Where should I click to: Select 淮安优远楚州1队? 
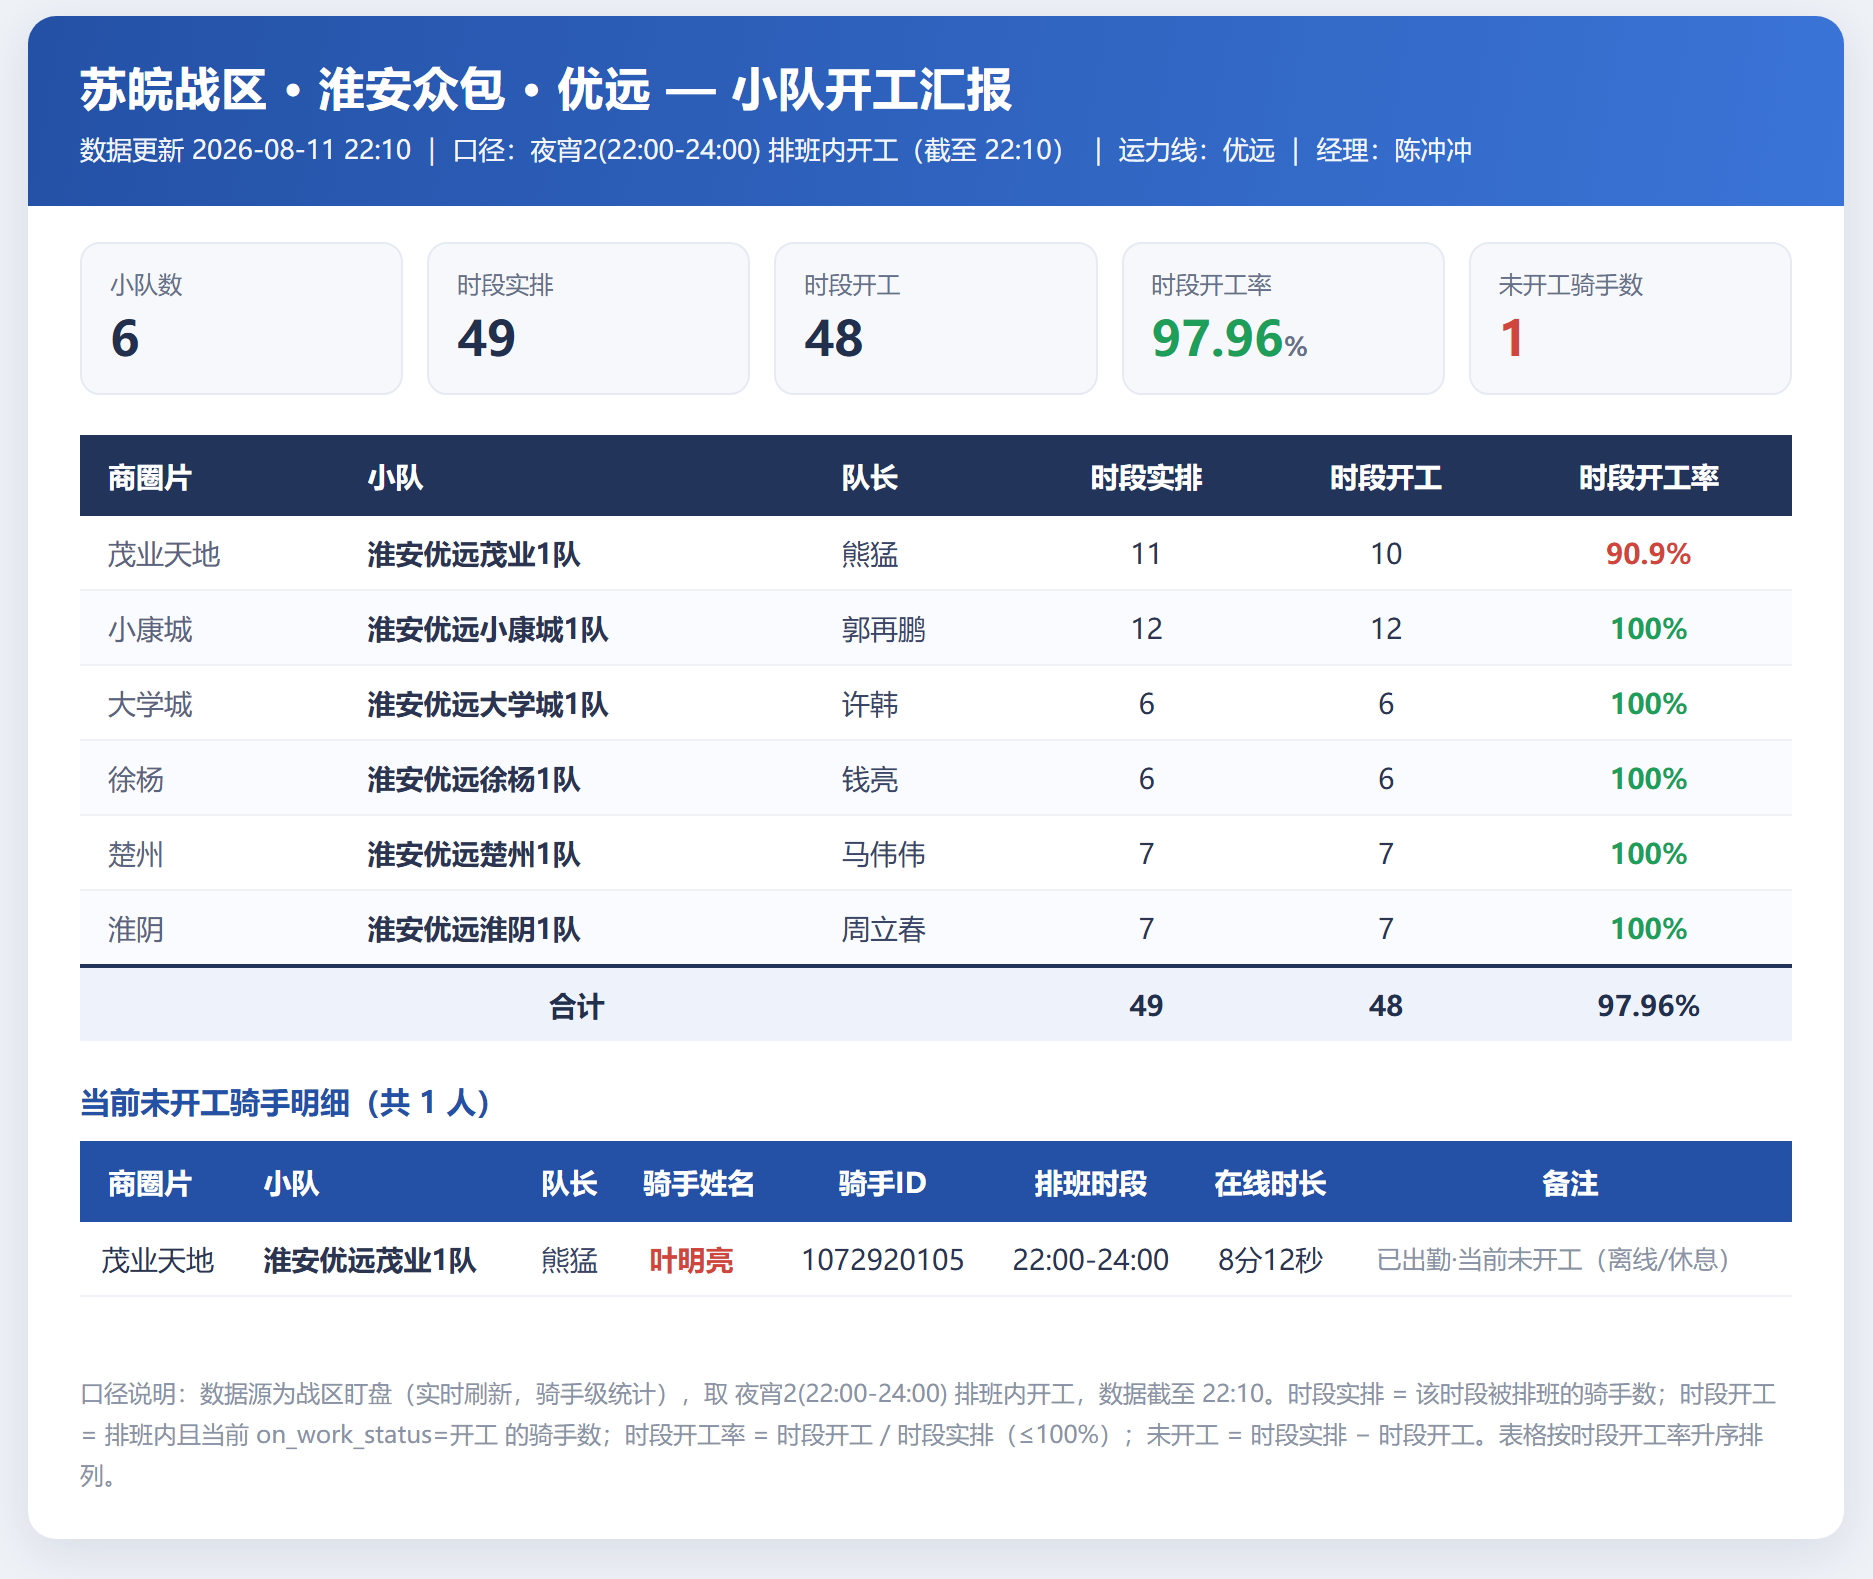[473, 853]
